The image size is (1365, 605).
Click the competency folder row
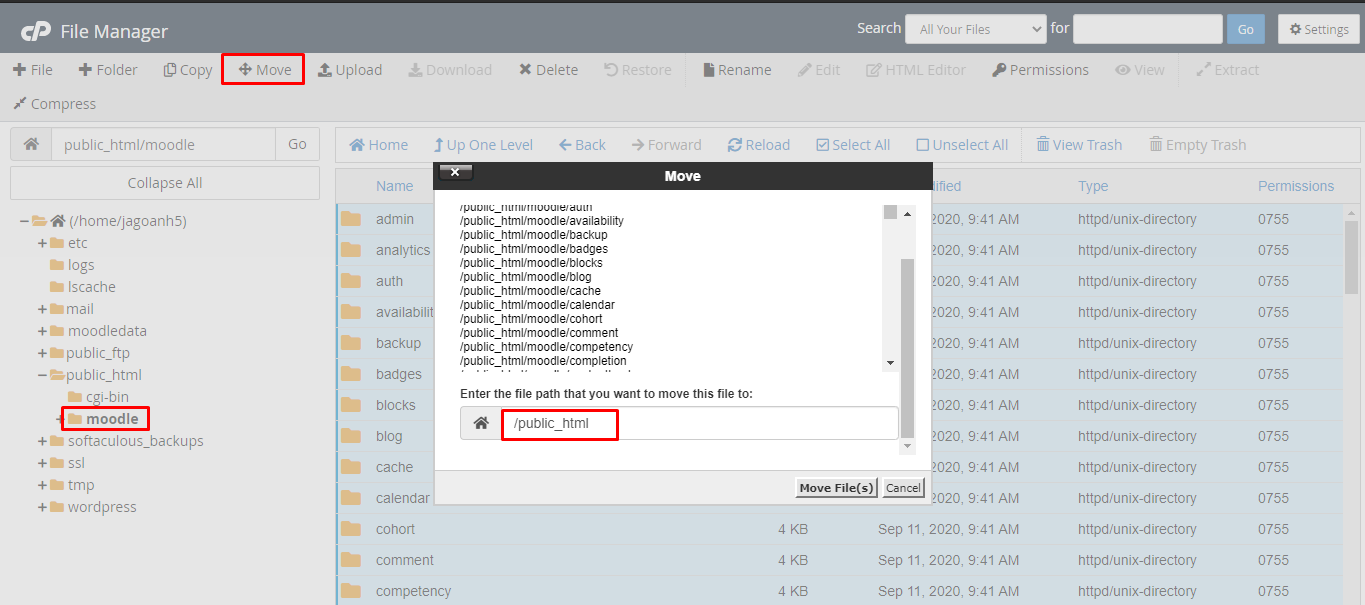(x=840, y=591)
